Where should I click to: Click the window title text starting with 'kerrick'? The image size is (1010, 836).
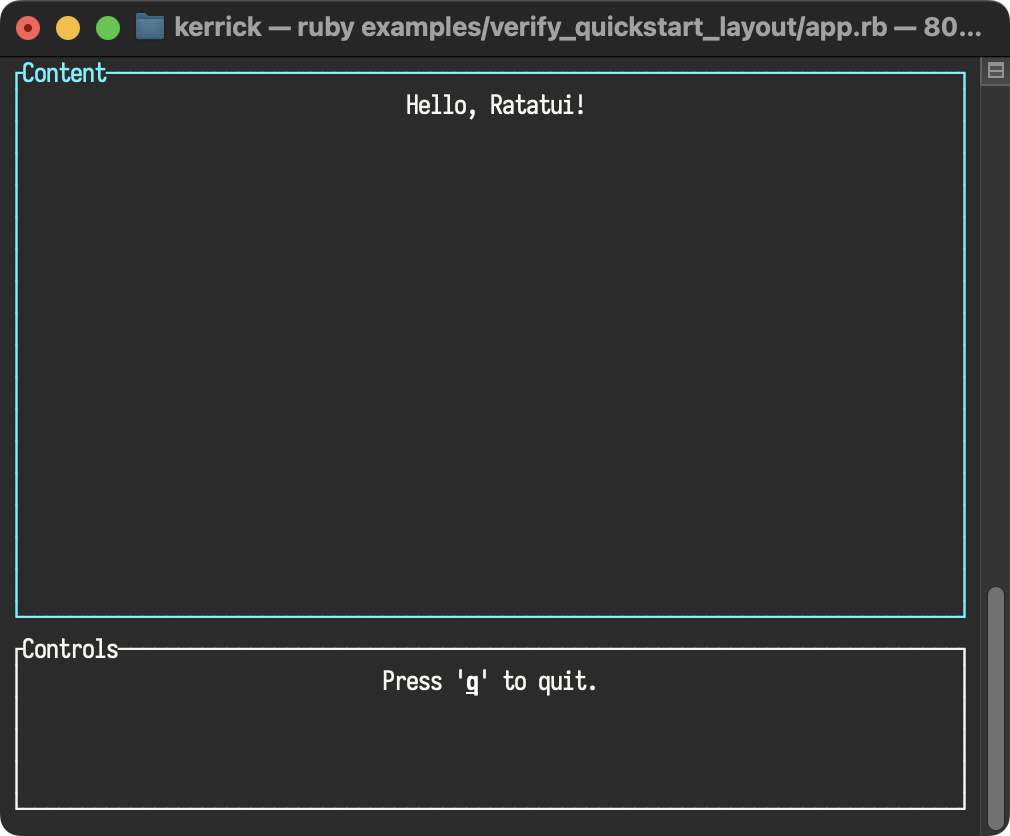[578, 27]
